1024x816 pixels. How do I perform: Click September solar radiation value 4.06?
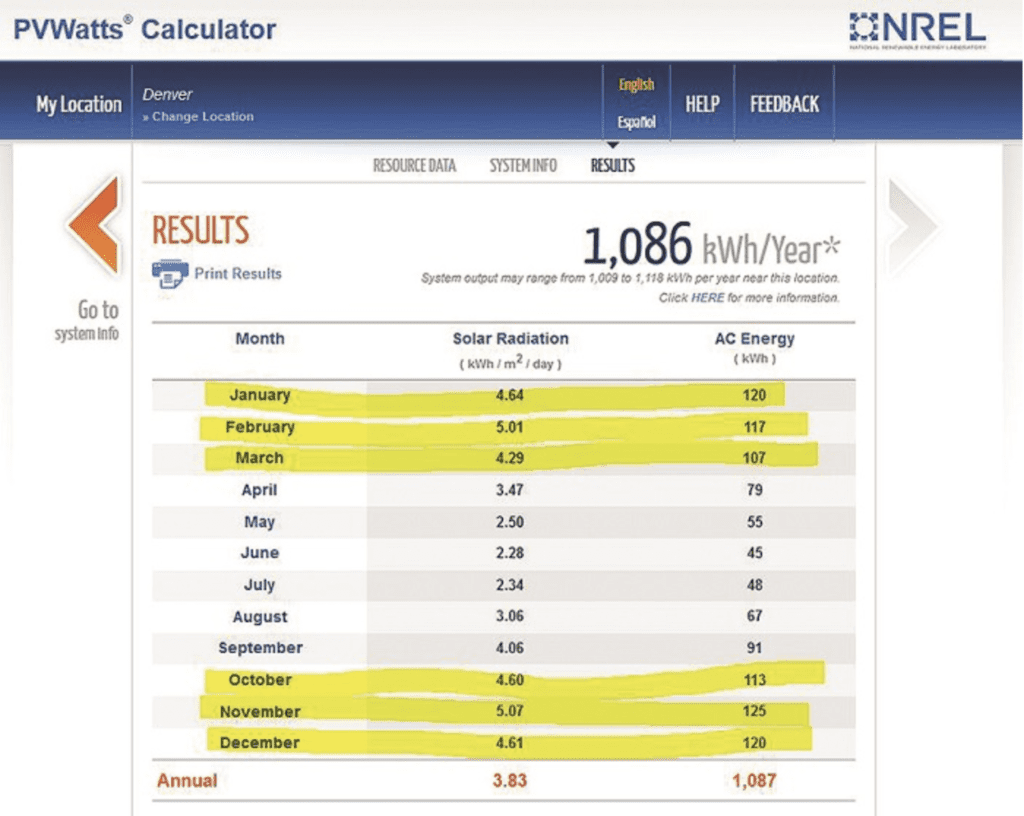point(509,648)
